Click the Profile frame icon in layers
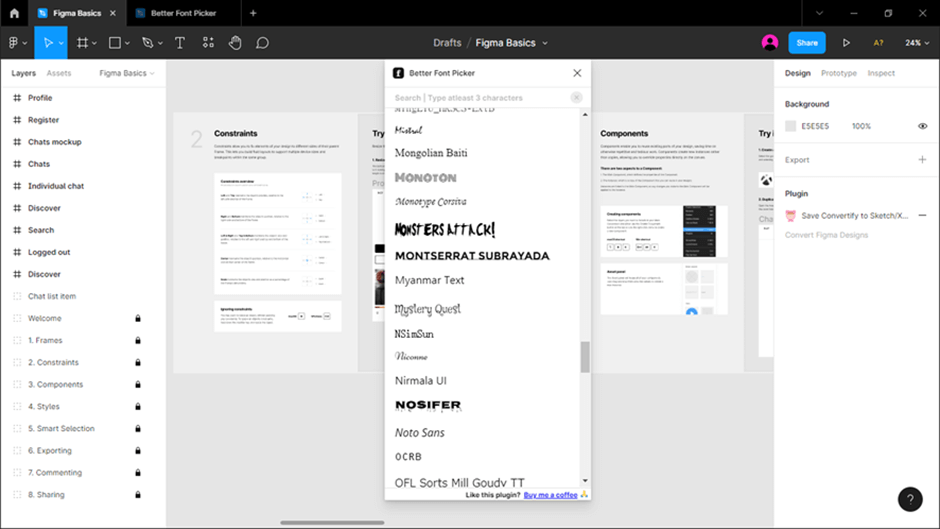 [17, 98]
